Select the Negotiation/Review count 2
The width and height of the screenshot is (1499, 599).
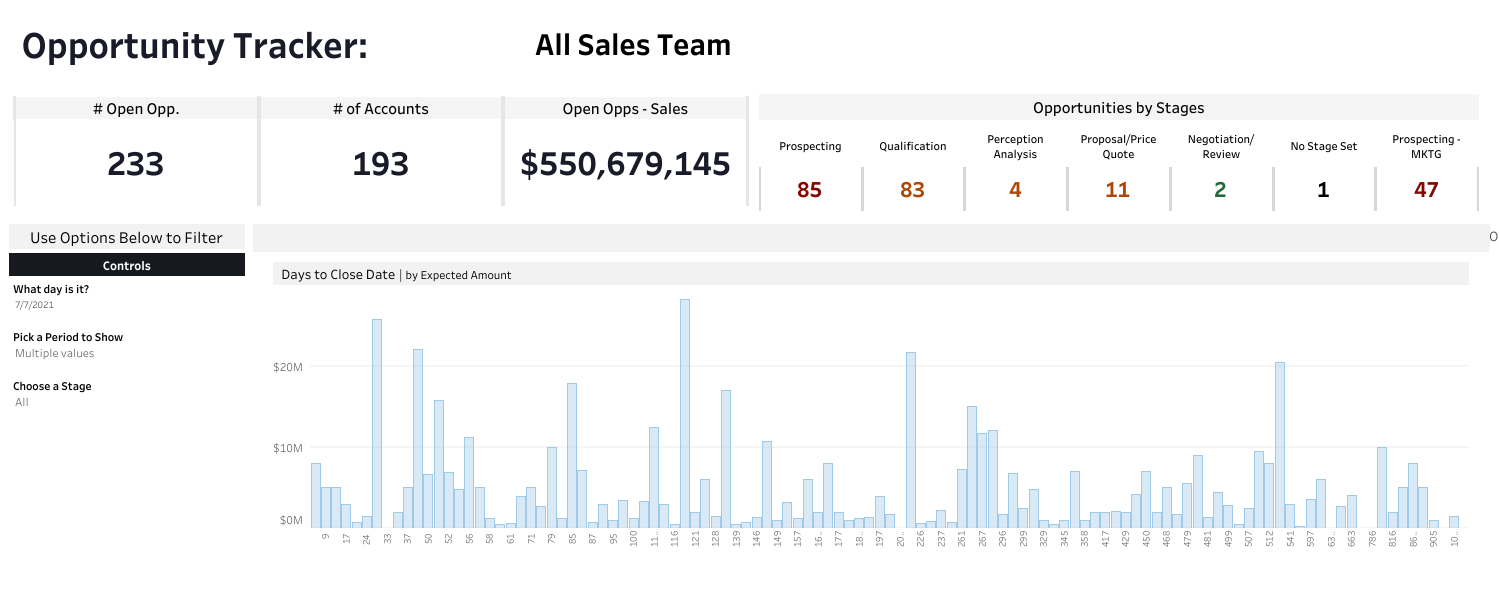[x=1220, y=189]
